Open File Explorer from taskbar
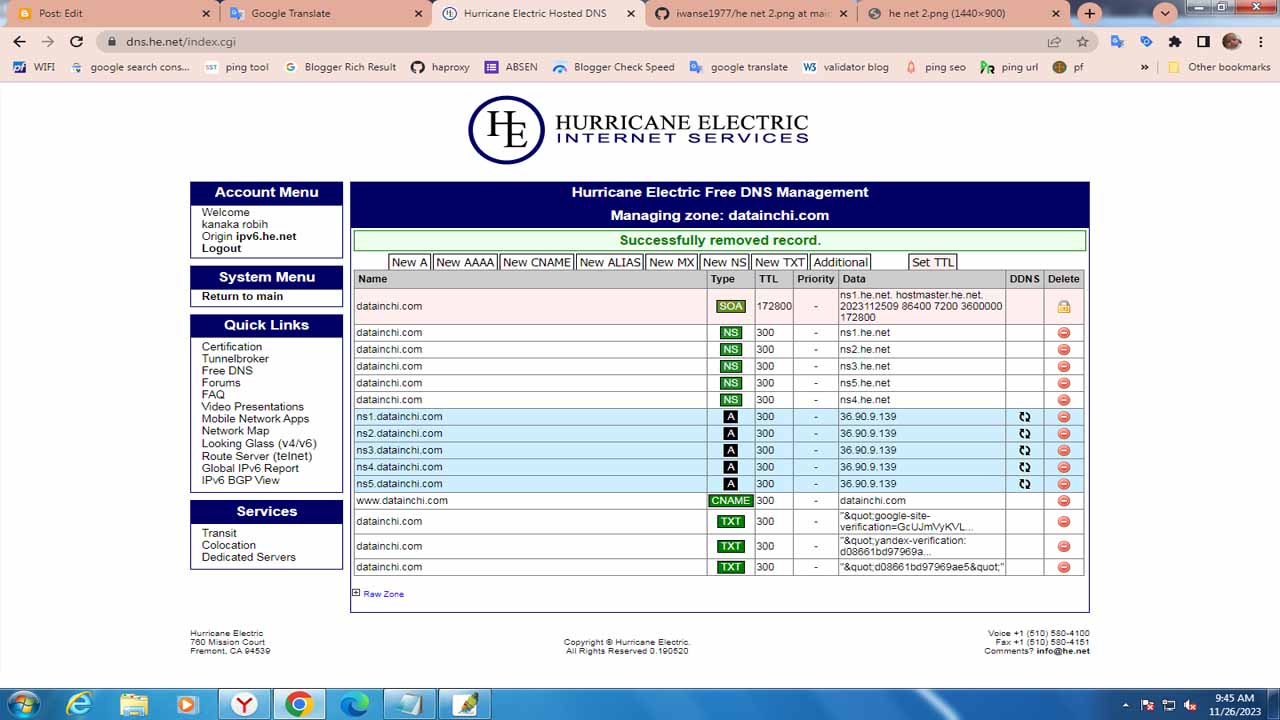1280x720 pixels. pos(134,704)
